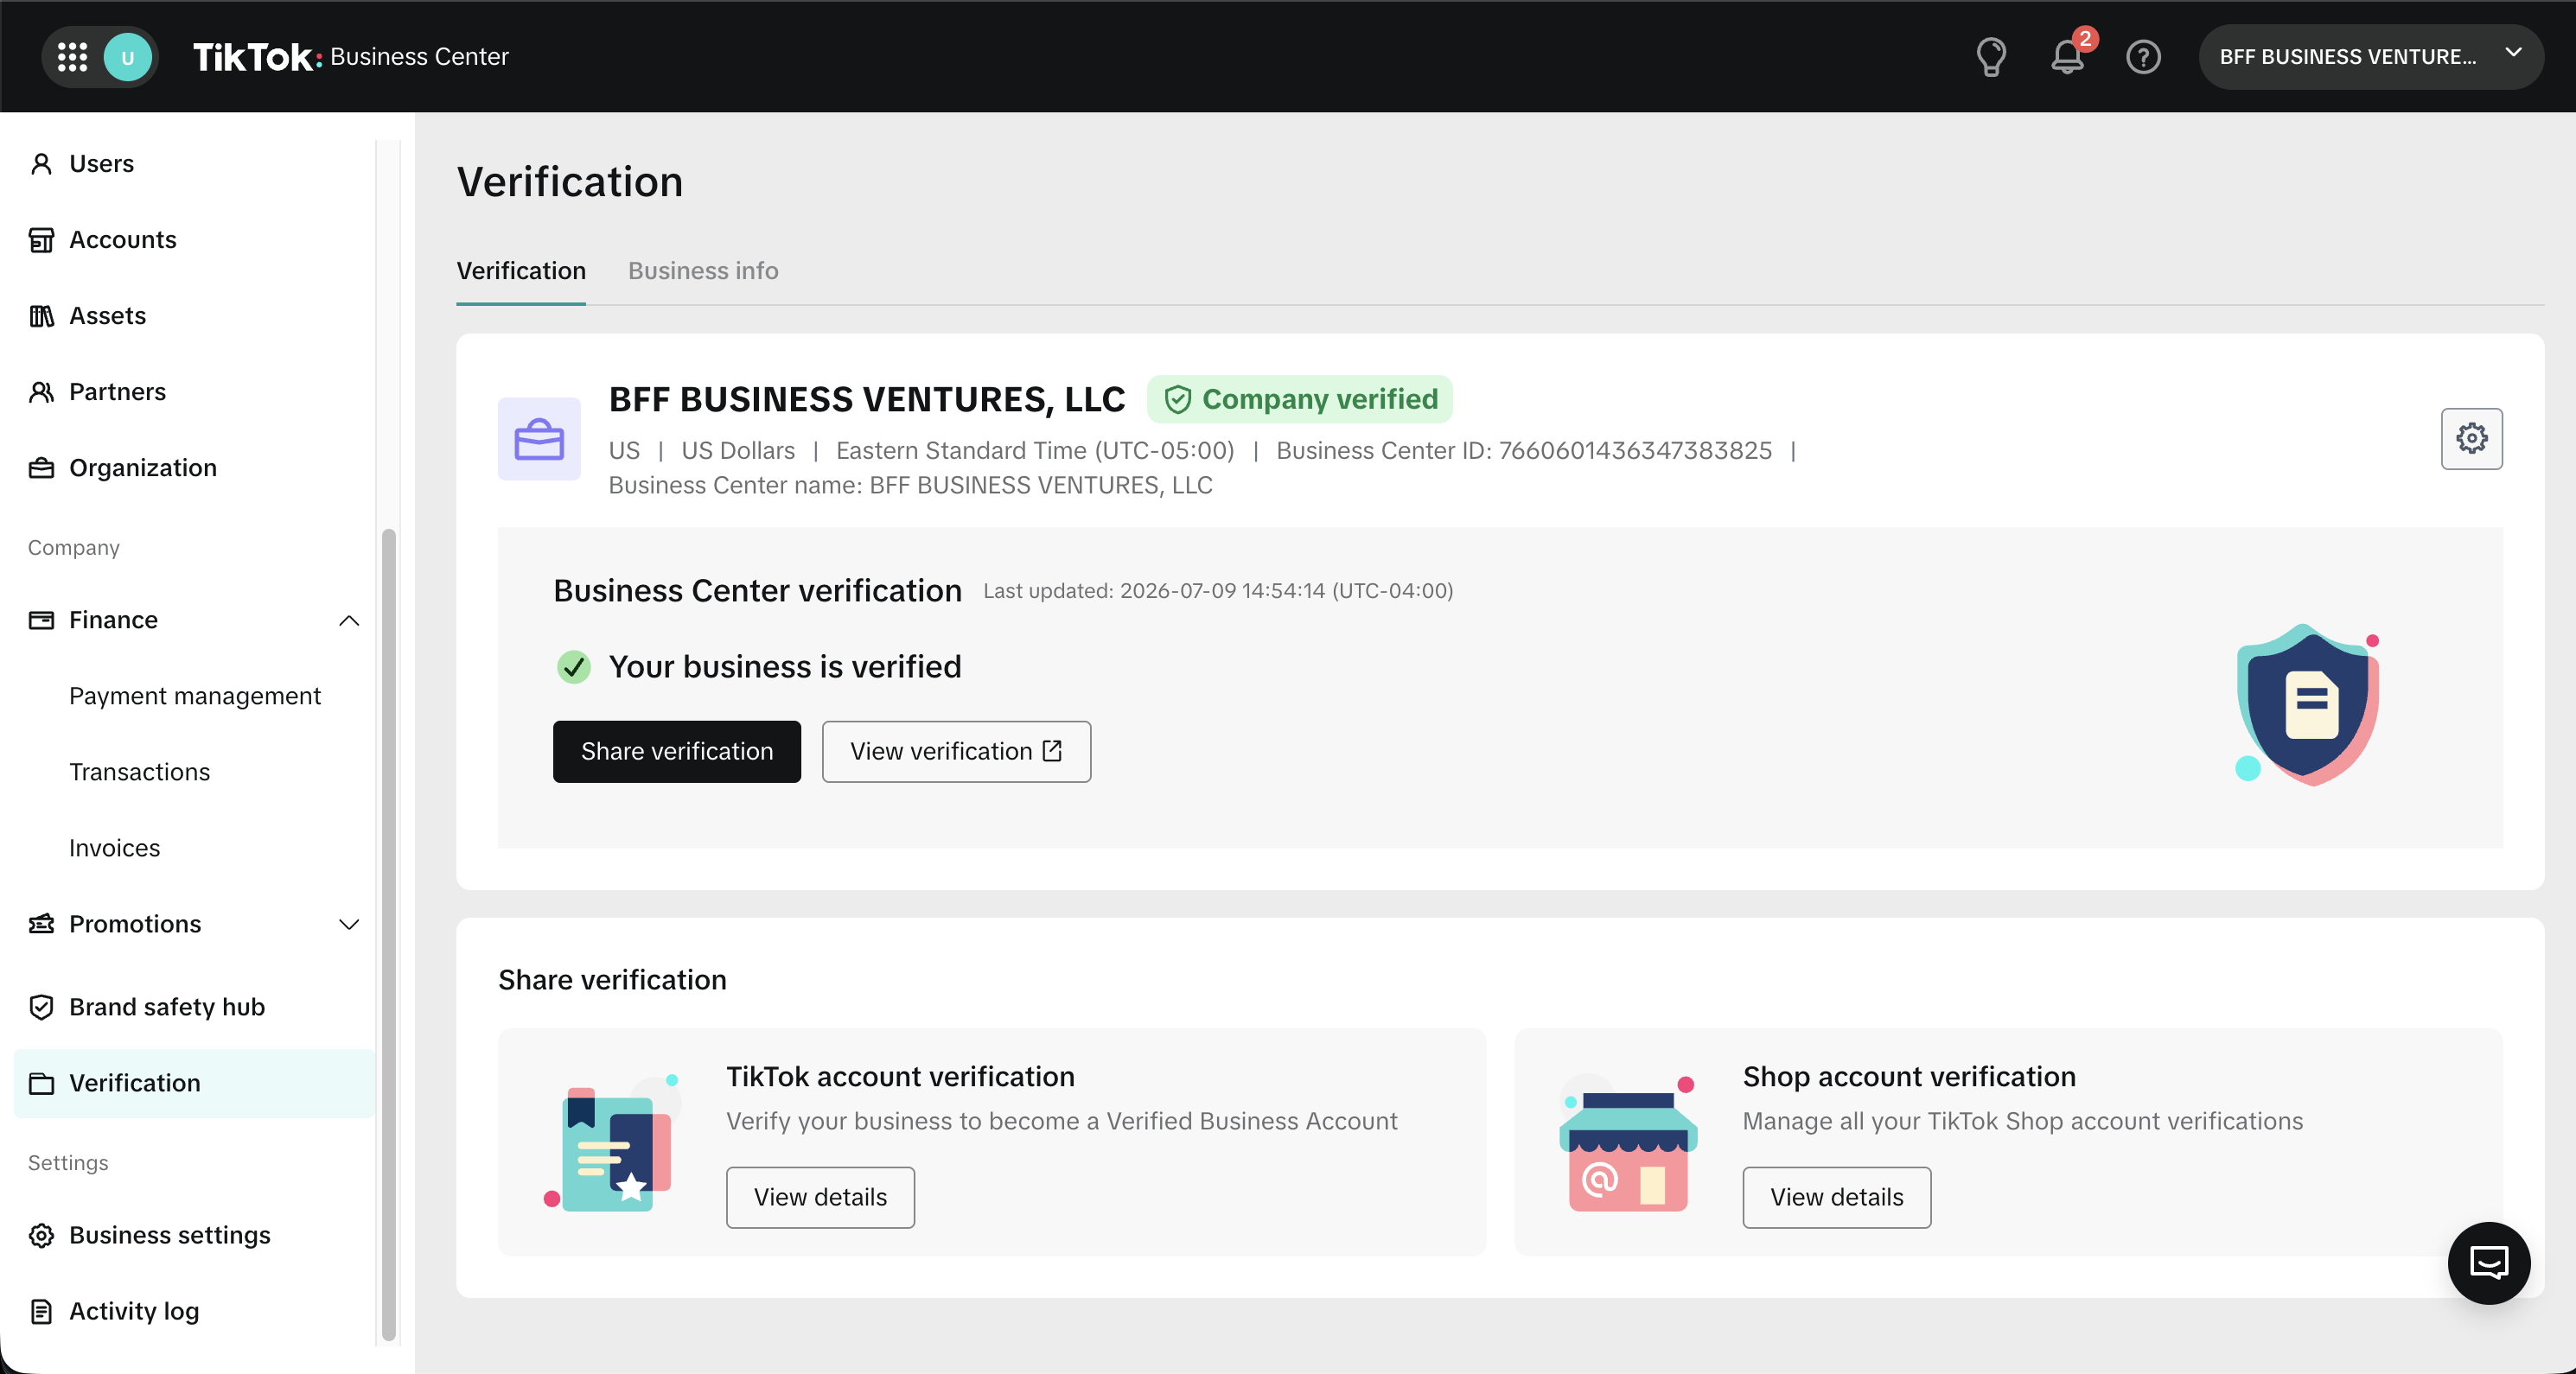This screenshot has height=1374, width=2576.
Task: Click the TikTok account verification illustration
Action: tap(611, 1144)
